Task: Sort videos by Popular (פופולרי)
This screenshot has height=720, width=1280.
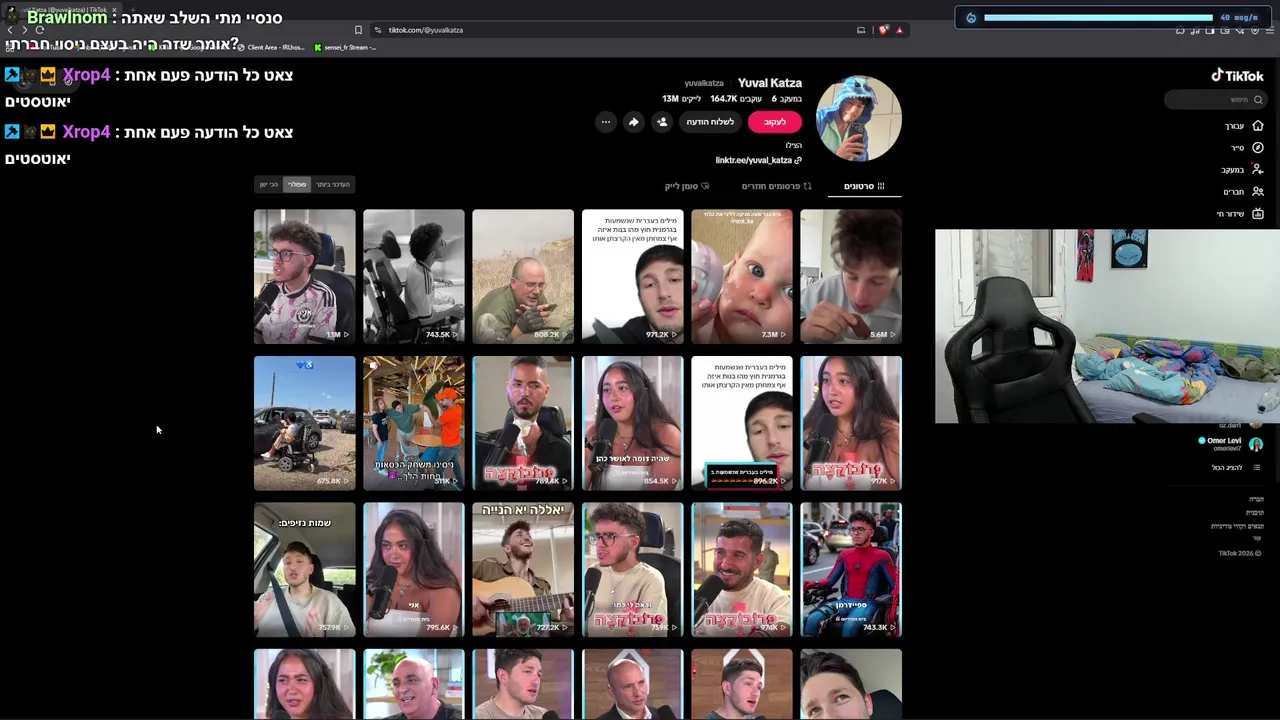Action: [297, 185]
